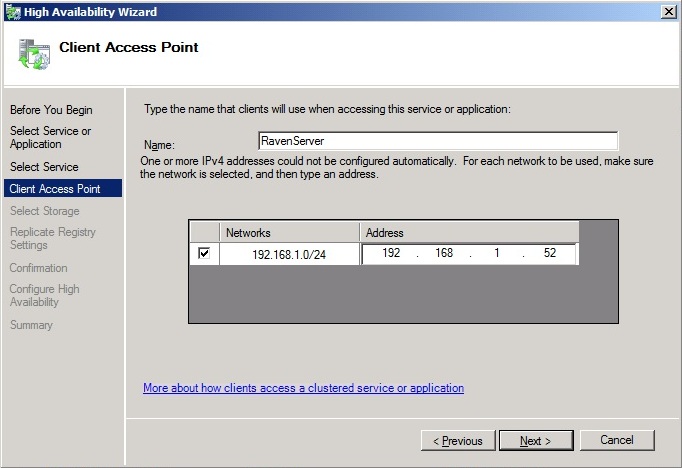This screenshot has width=682, height=468.
Task: Click the Client Access Point heading text
Action: pos(129,47)
